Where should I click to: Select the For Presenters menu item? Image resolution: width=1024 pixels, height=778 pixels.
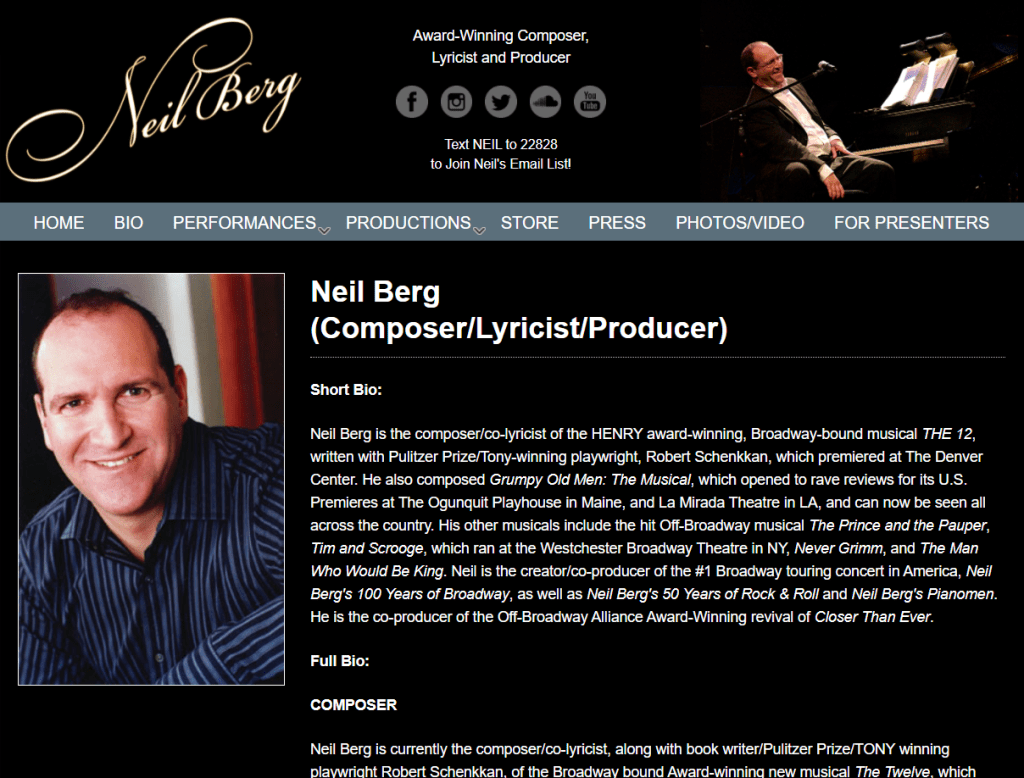click(x=912, y=223)
